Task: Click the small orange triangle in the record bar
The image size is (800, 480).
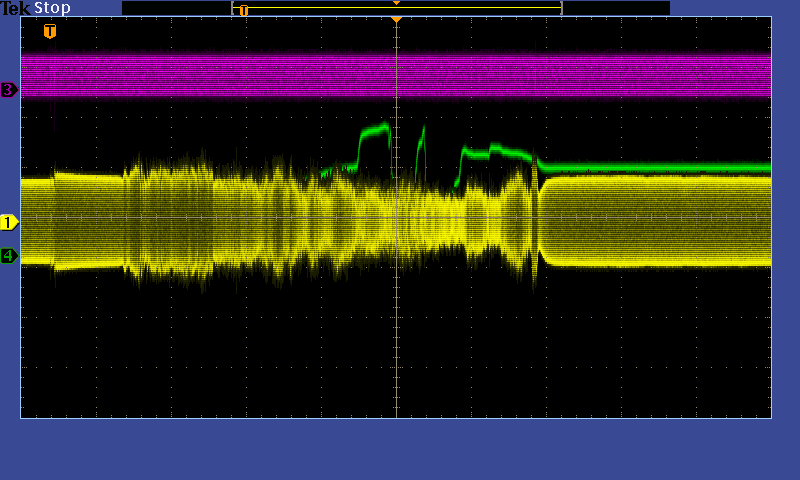Action: [x=396, y=3]
